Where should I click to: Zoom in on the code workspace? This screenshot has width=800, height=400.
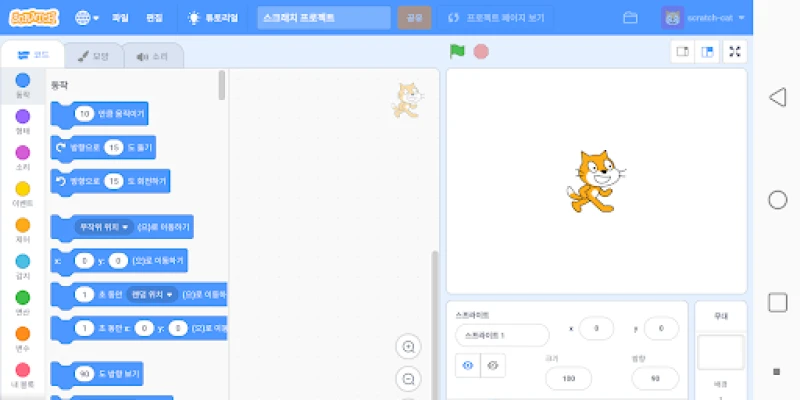(x=408, y=347)
